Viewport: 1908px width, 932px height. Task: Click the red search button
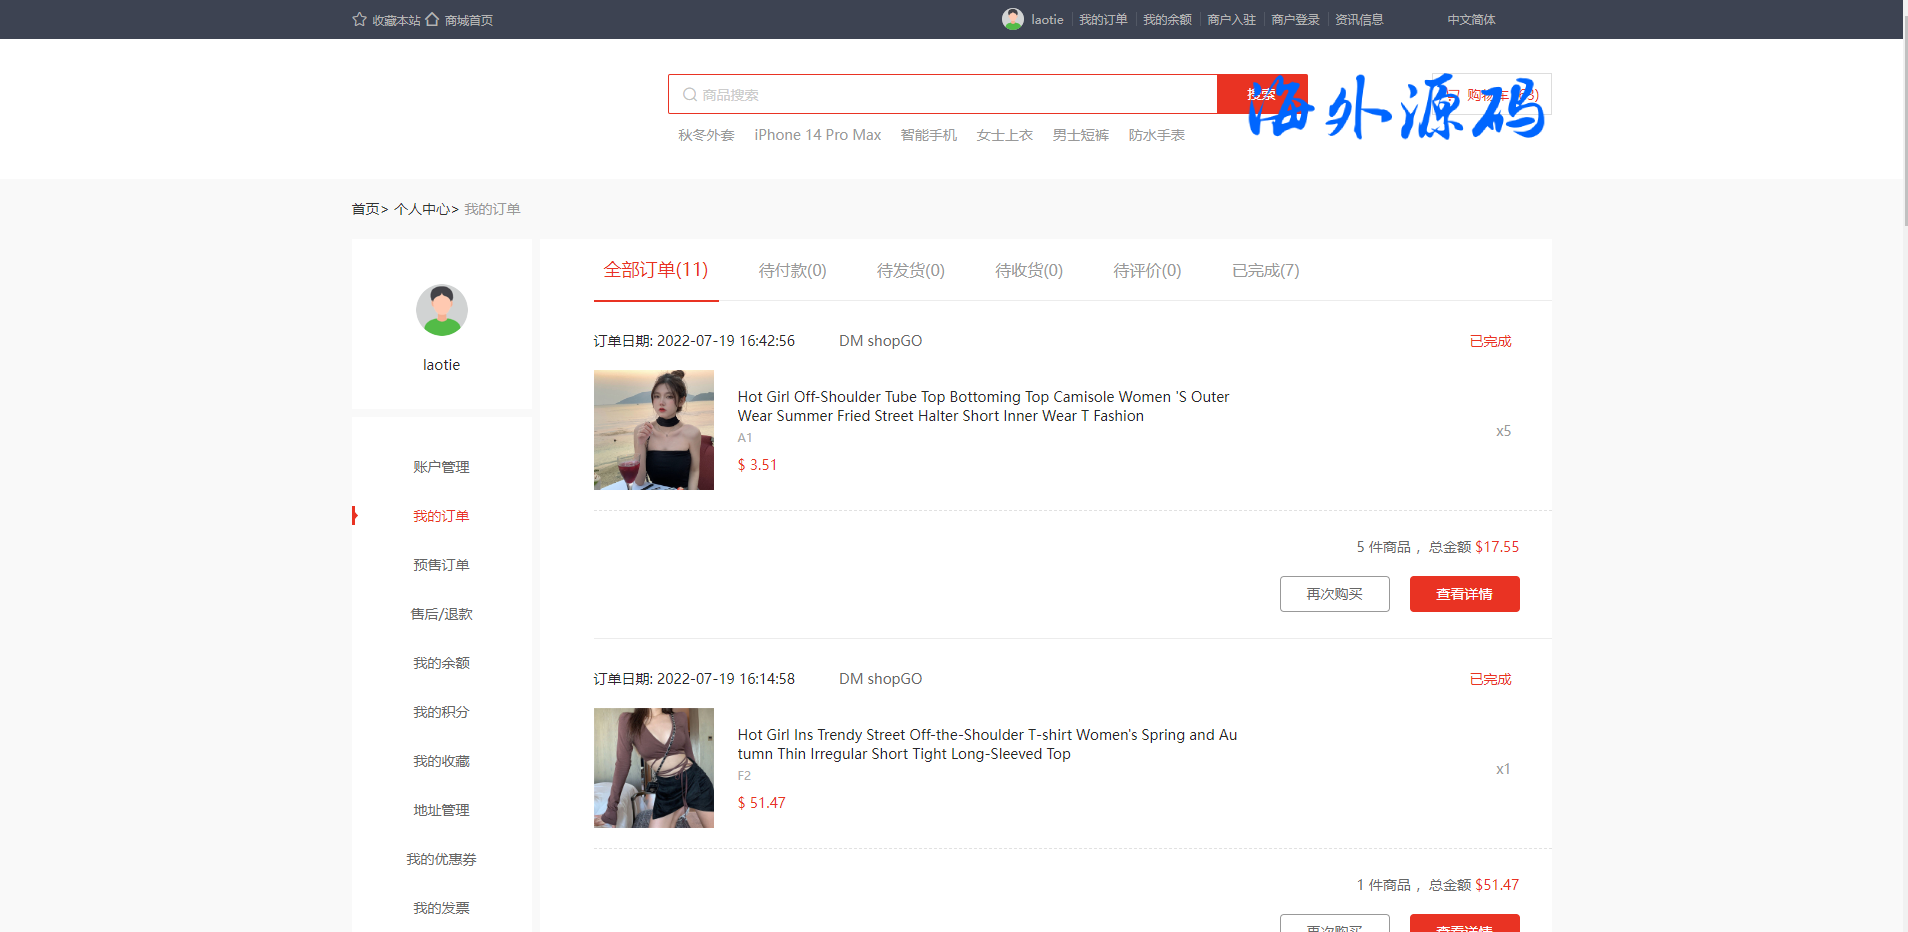1261,94
